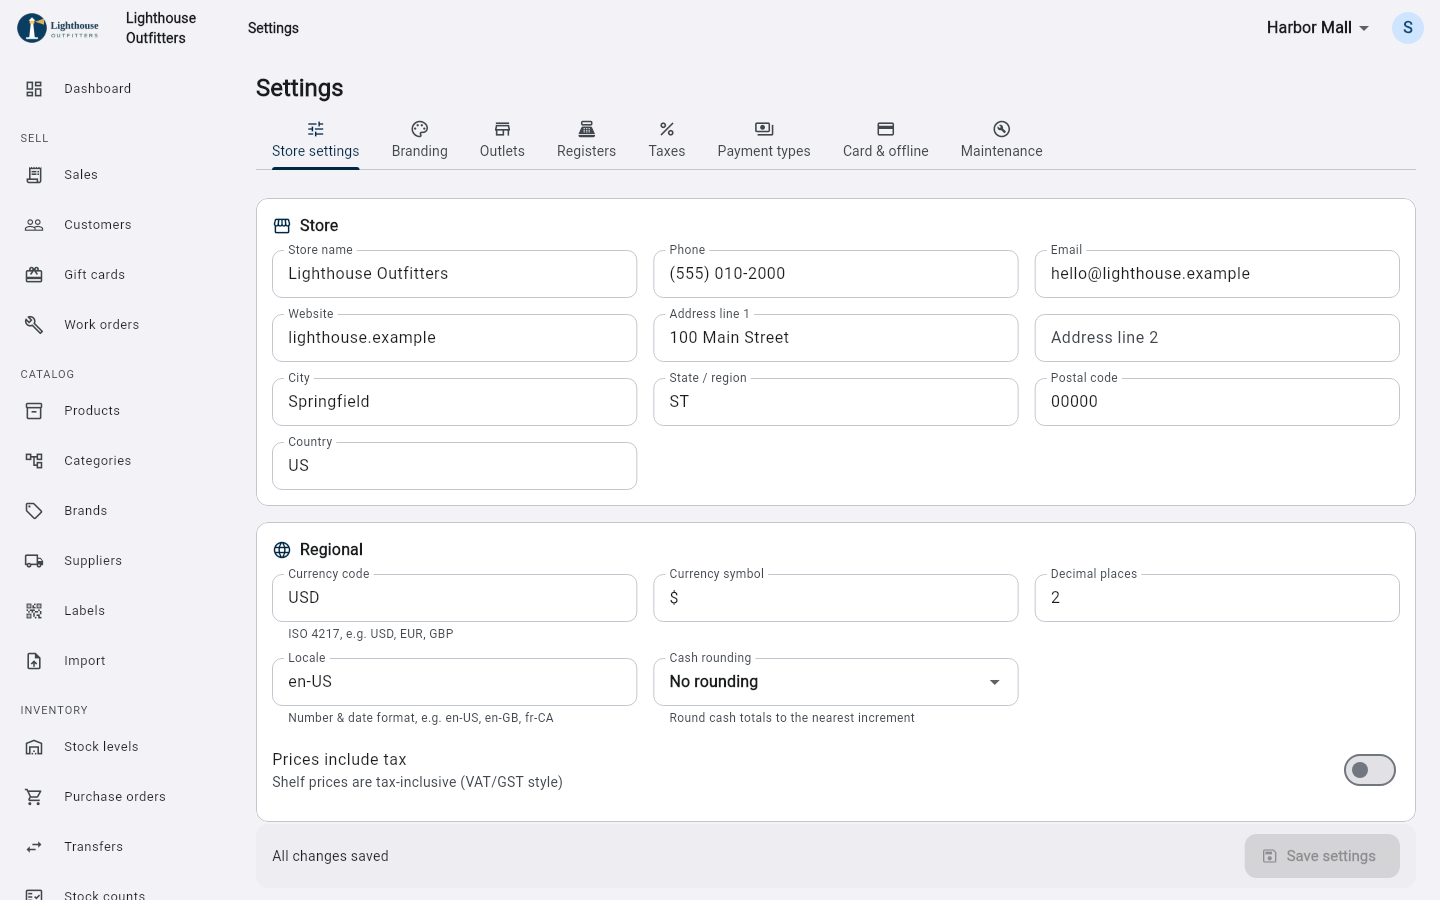Click the Brands tag icon

[x=34, y=511]
